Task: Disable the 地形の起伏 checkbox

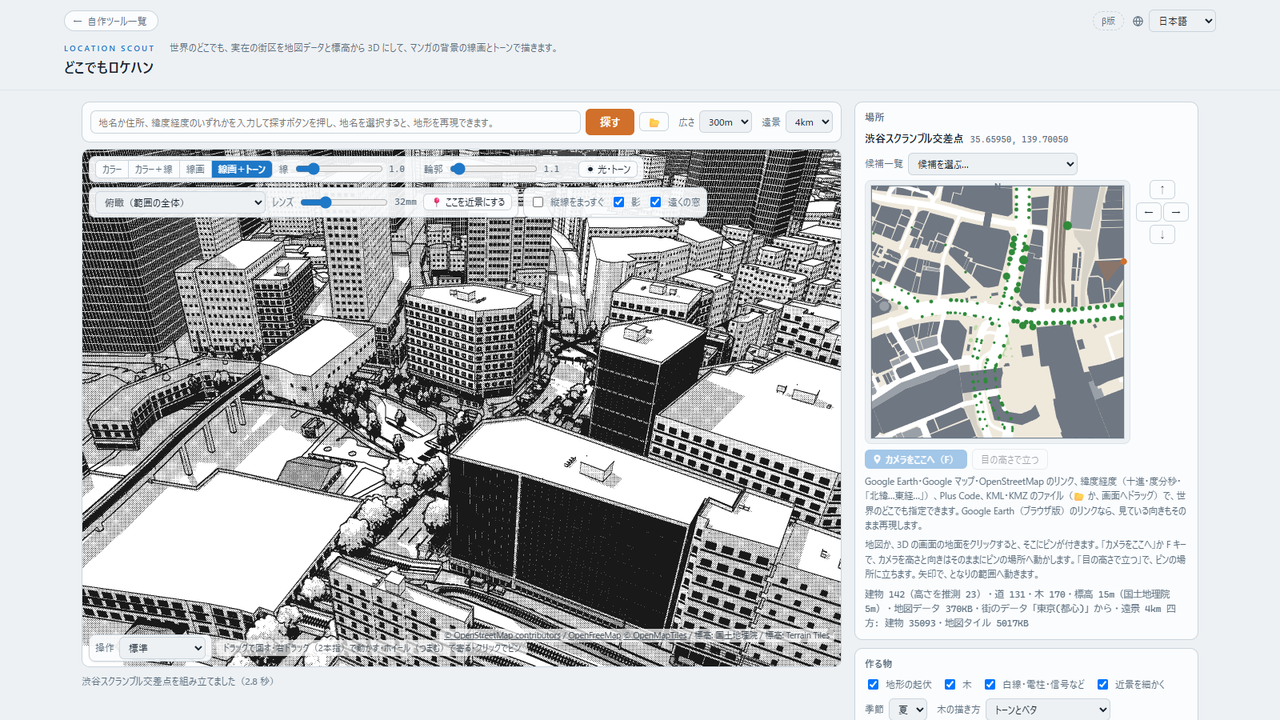Action: pos(873,684)
